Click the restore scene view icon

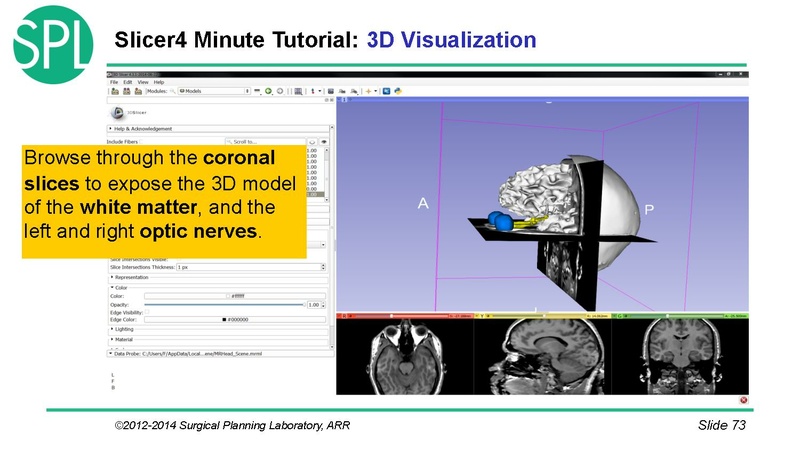point(354,91)
